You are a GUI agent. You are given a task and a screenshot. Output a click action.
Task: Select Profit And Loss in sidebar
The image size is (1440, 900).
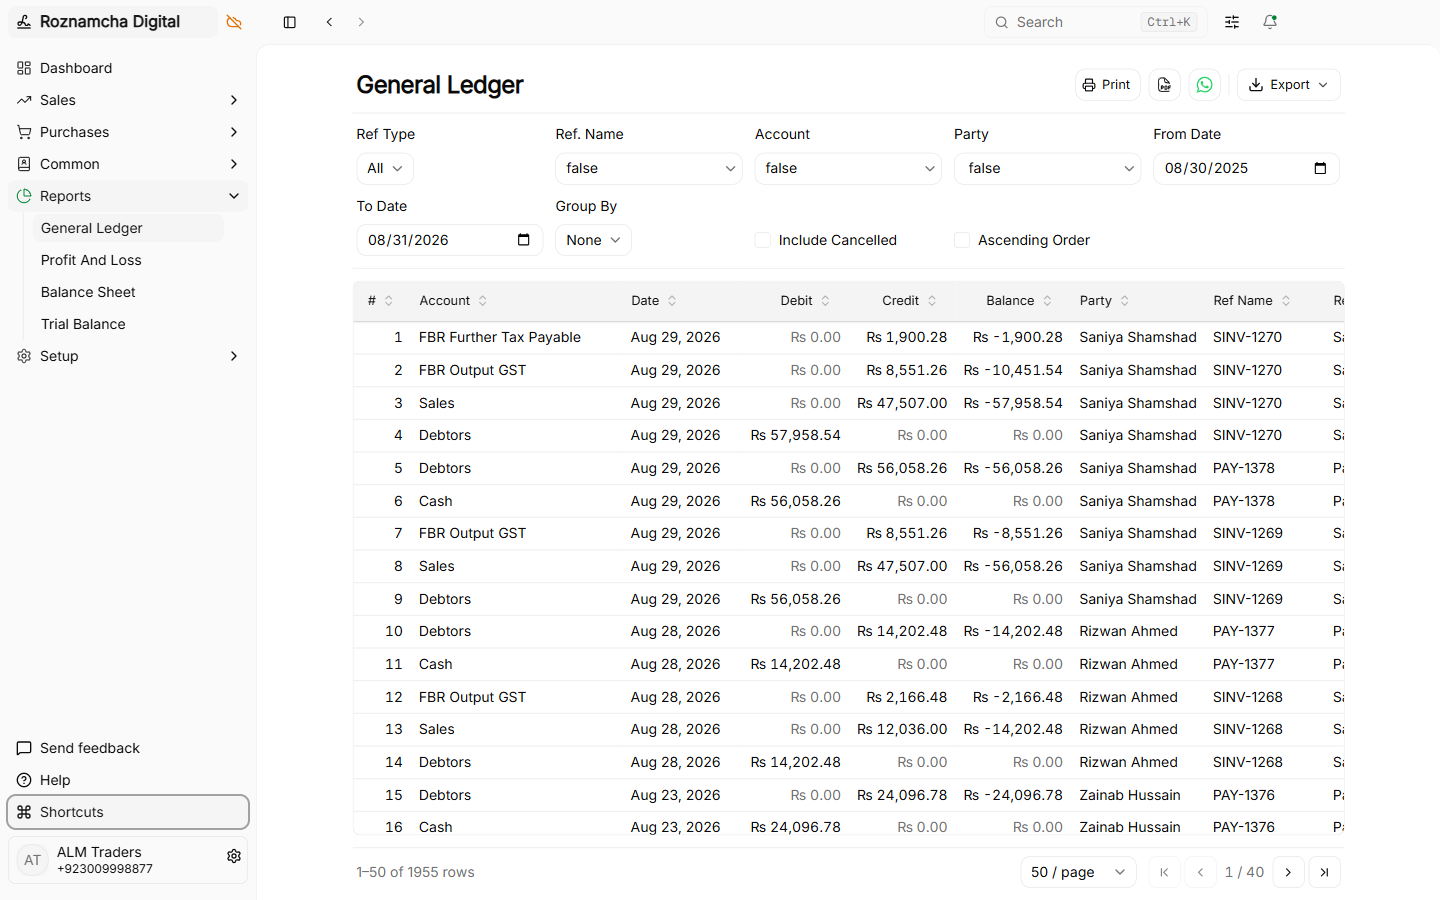pyautogui.click(x=91, y=260)
